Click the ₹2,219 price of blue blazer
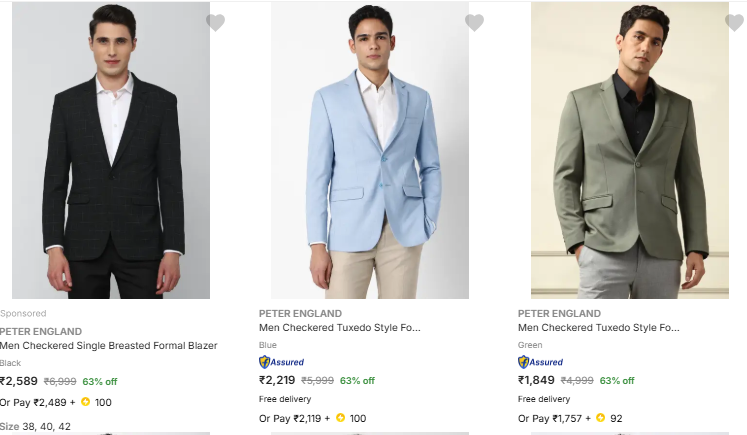Viewport: 747px width, 435px height. click(x=277, y=380)
